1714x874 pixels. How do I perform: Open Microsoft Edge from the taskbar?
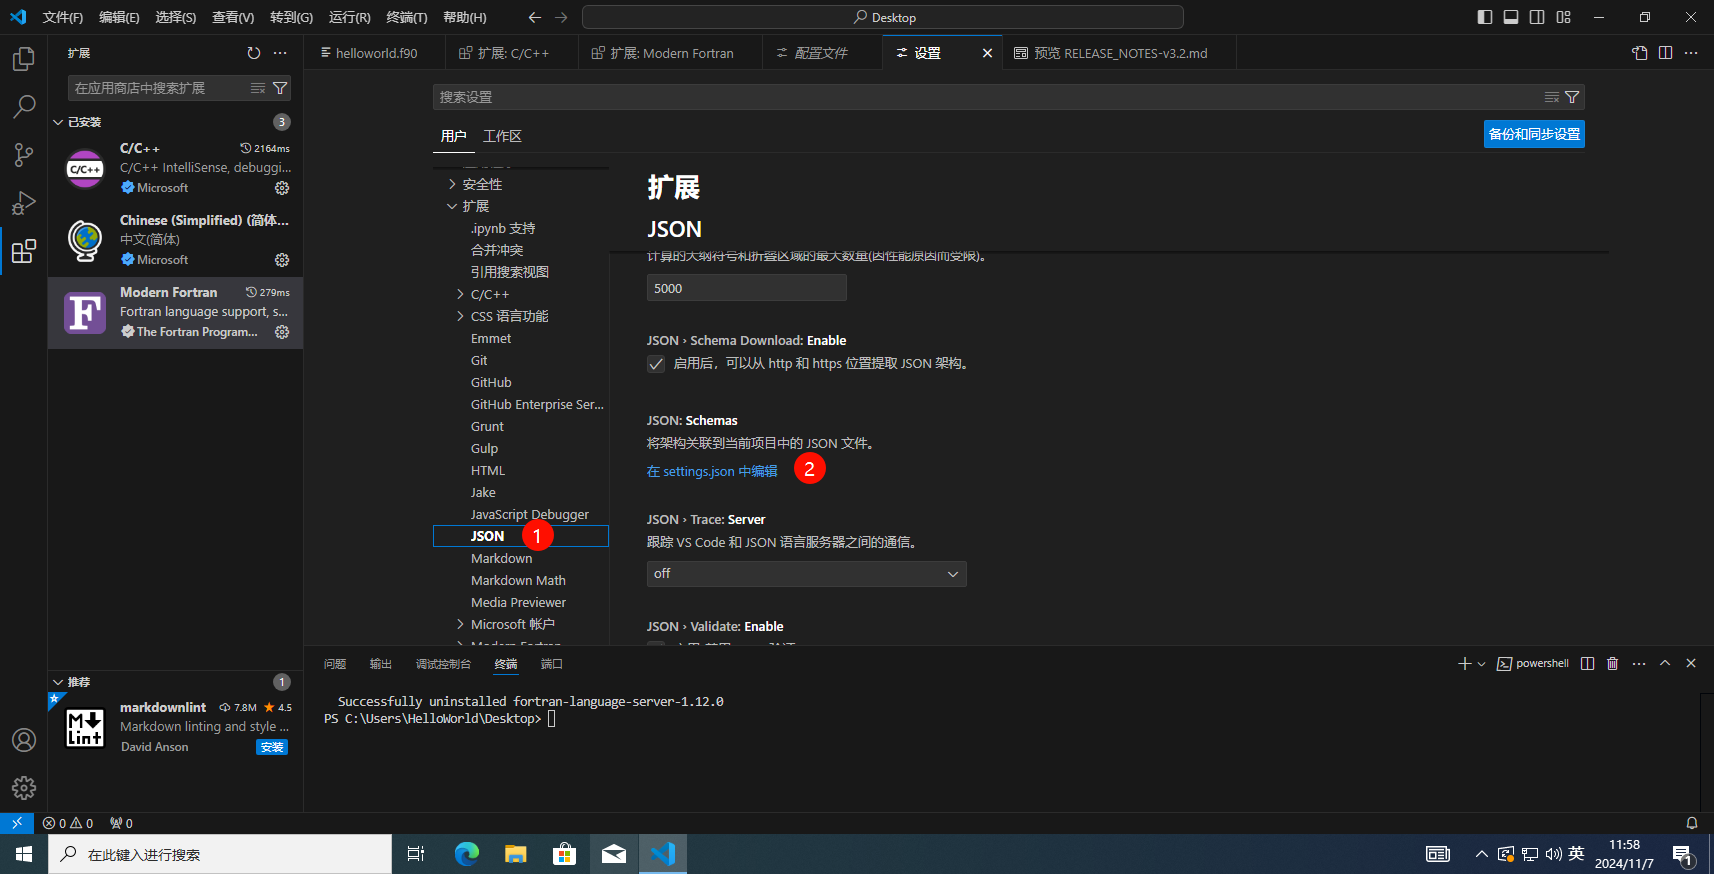(x=466, y=854)
